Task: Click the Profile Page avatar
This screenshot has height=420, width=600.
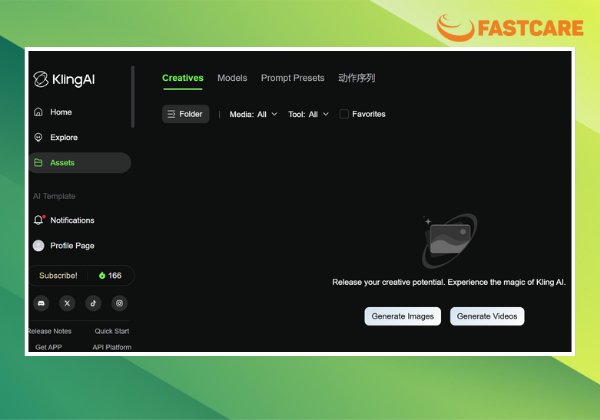Action: 38,246
